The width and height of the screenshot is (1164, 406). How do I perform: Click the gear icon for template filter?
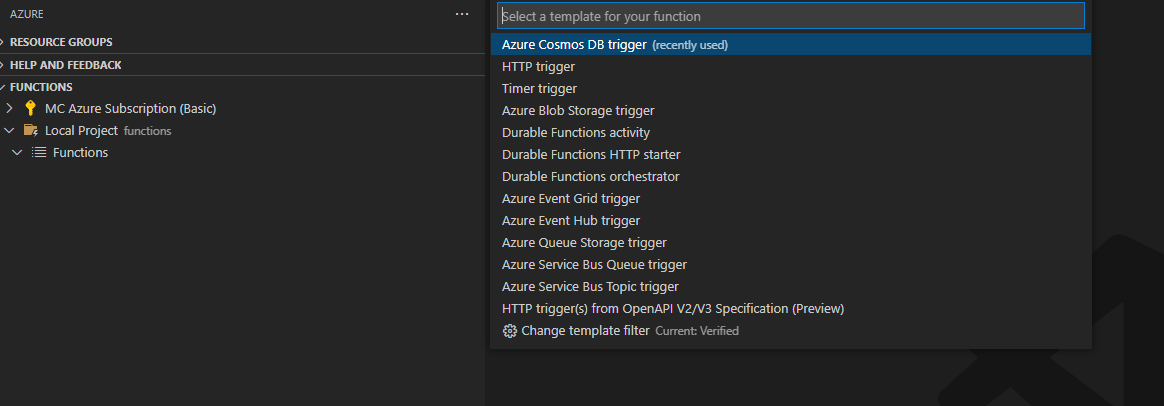(509, 331)
